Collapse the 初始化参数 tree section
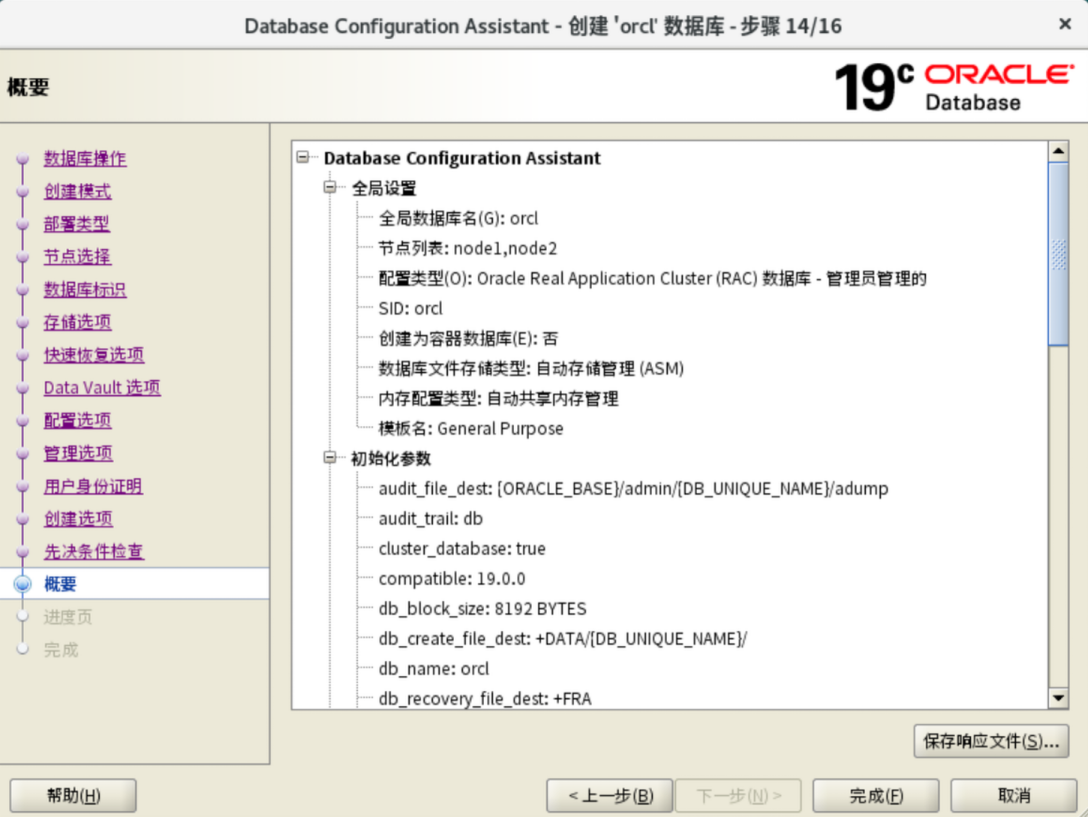 [x=330, y=458]
